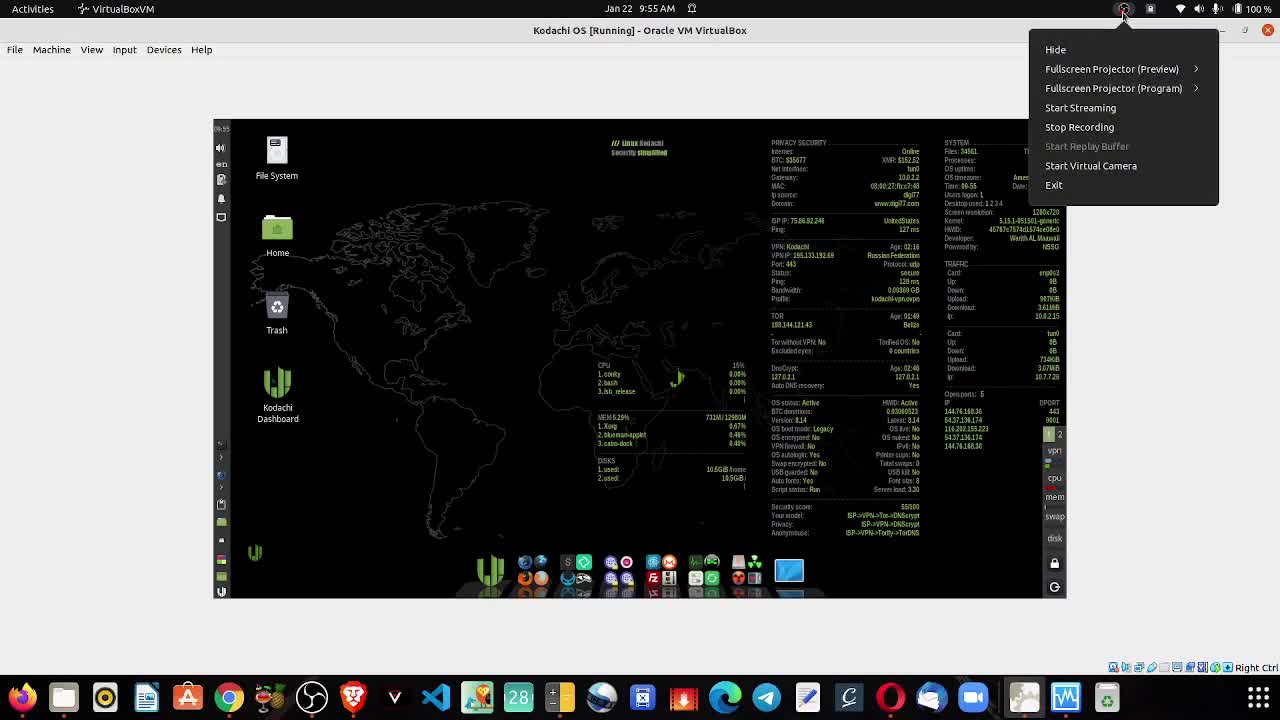Click volume icon in Kodachi left panel
Image resolution: width=1280 pixels, height=720 pixels.
coord(221,148)
